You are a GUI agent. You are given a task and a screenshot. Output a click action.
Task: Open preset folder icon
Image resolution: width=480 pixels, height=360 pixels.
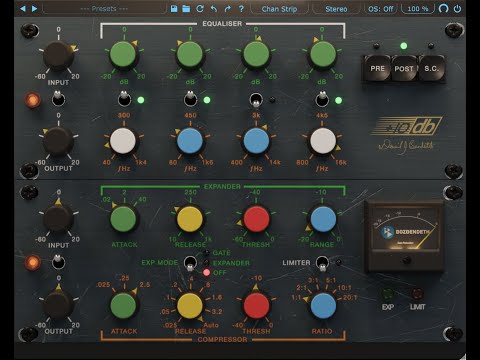coord(186,9)
